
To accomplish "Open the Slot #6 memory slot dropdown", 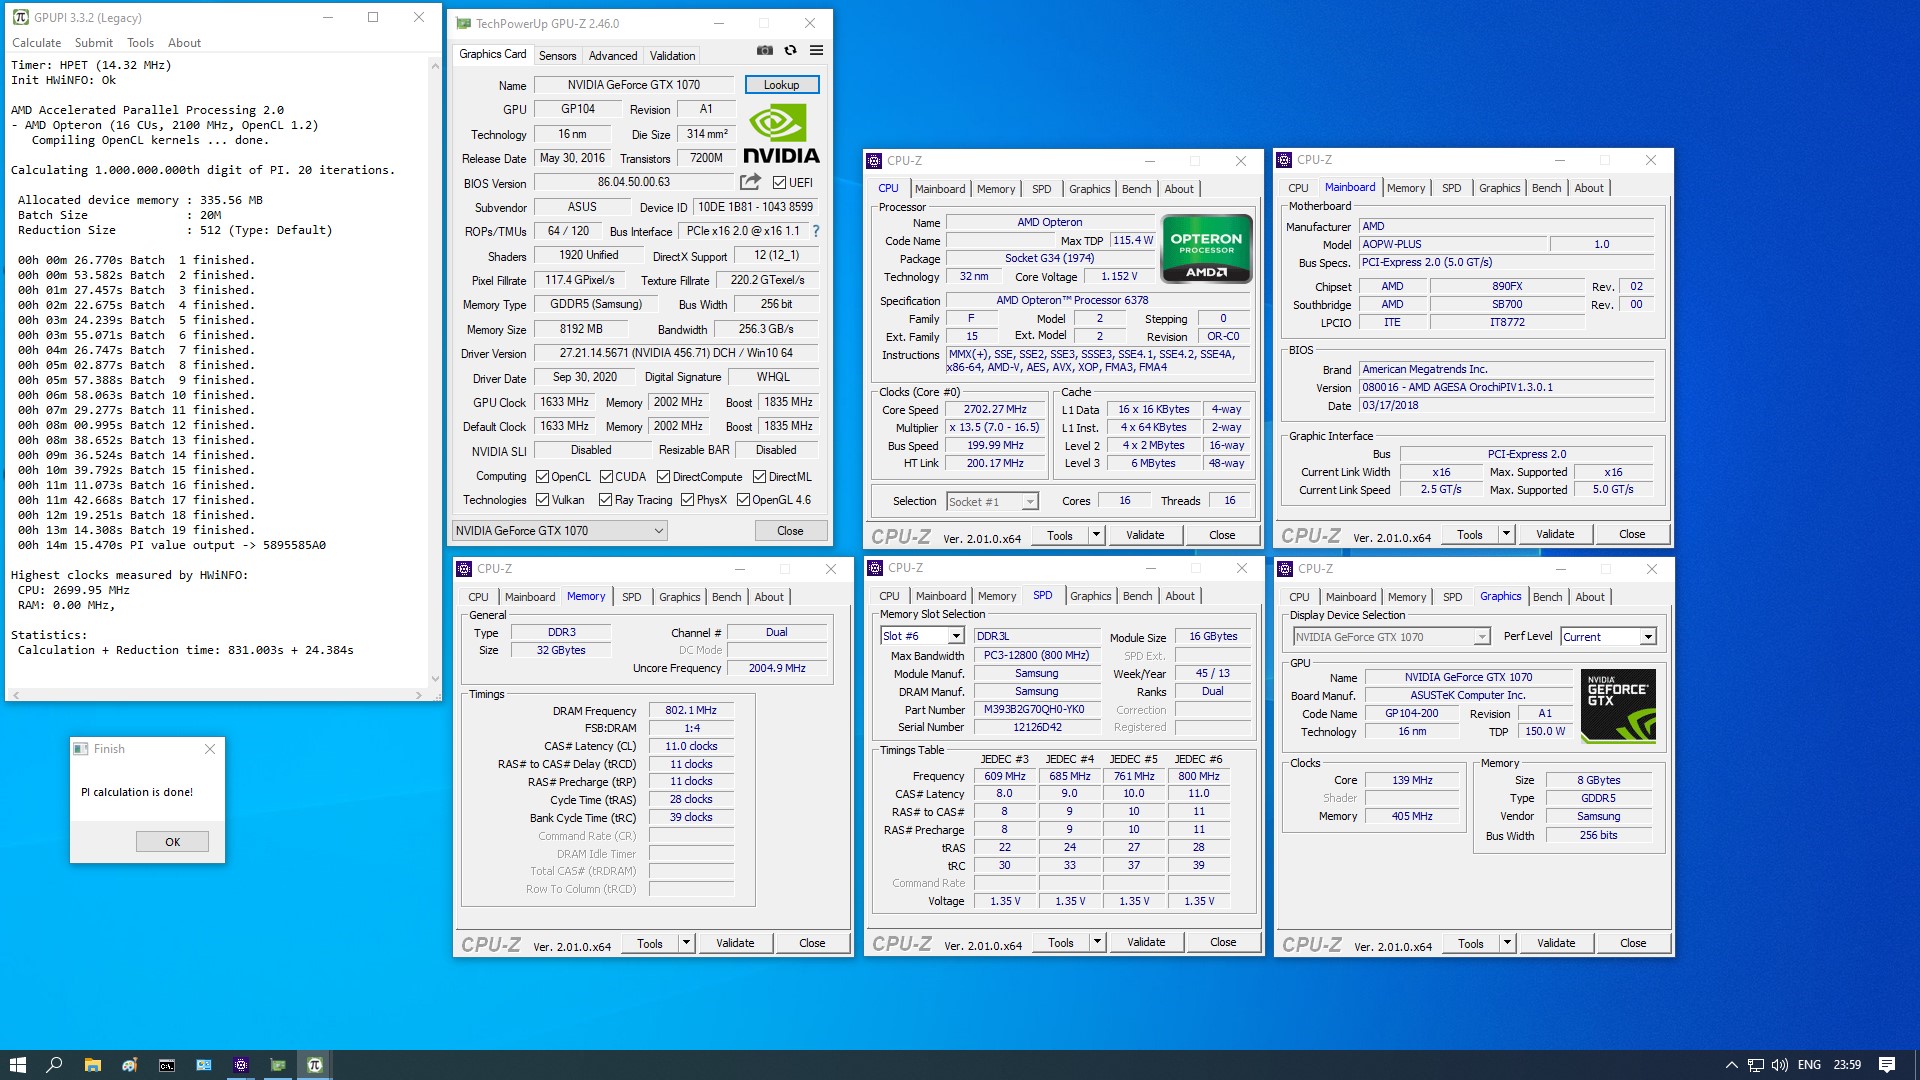I will point(922,636).
